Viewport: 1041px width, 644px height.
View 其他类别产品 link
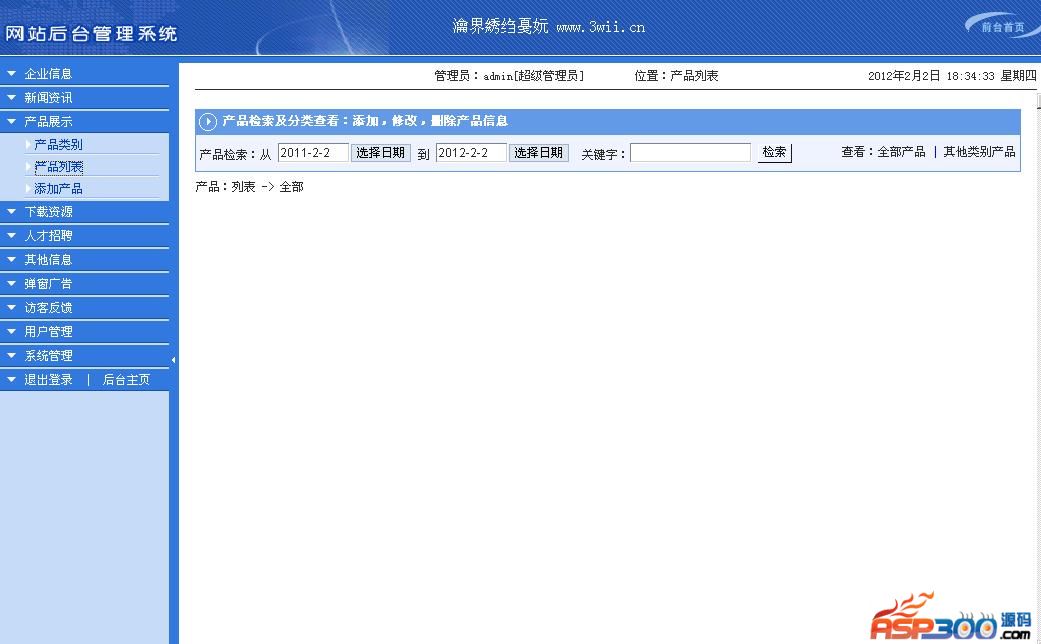point(979,151)
